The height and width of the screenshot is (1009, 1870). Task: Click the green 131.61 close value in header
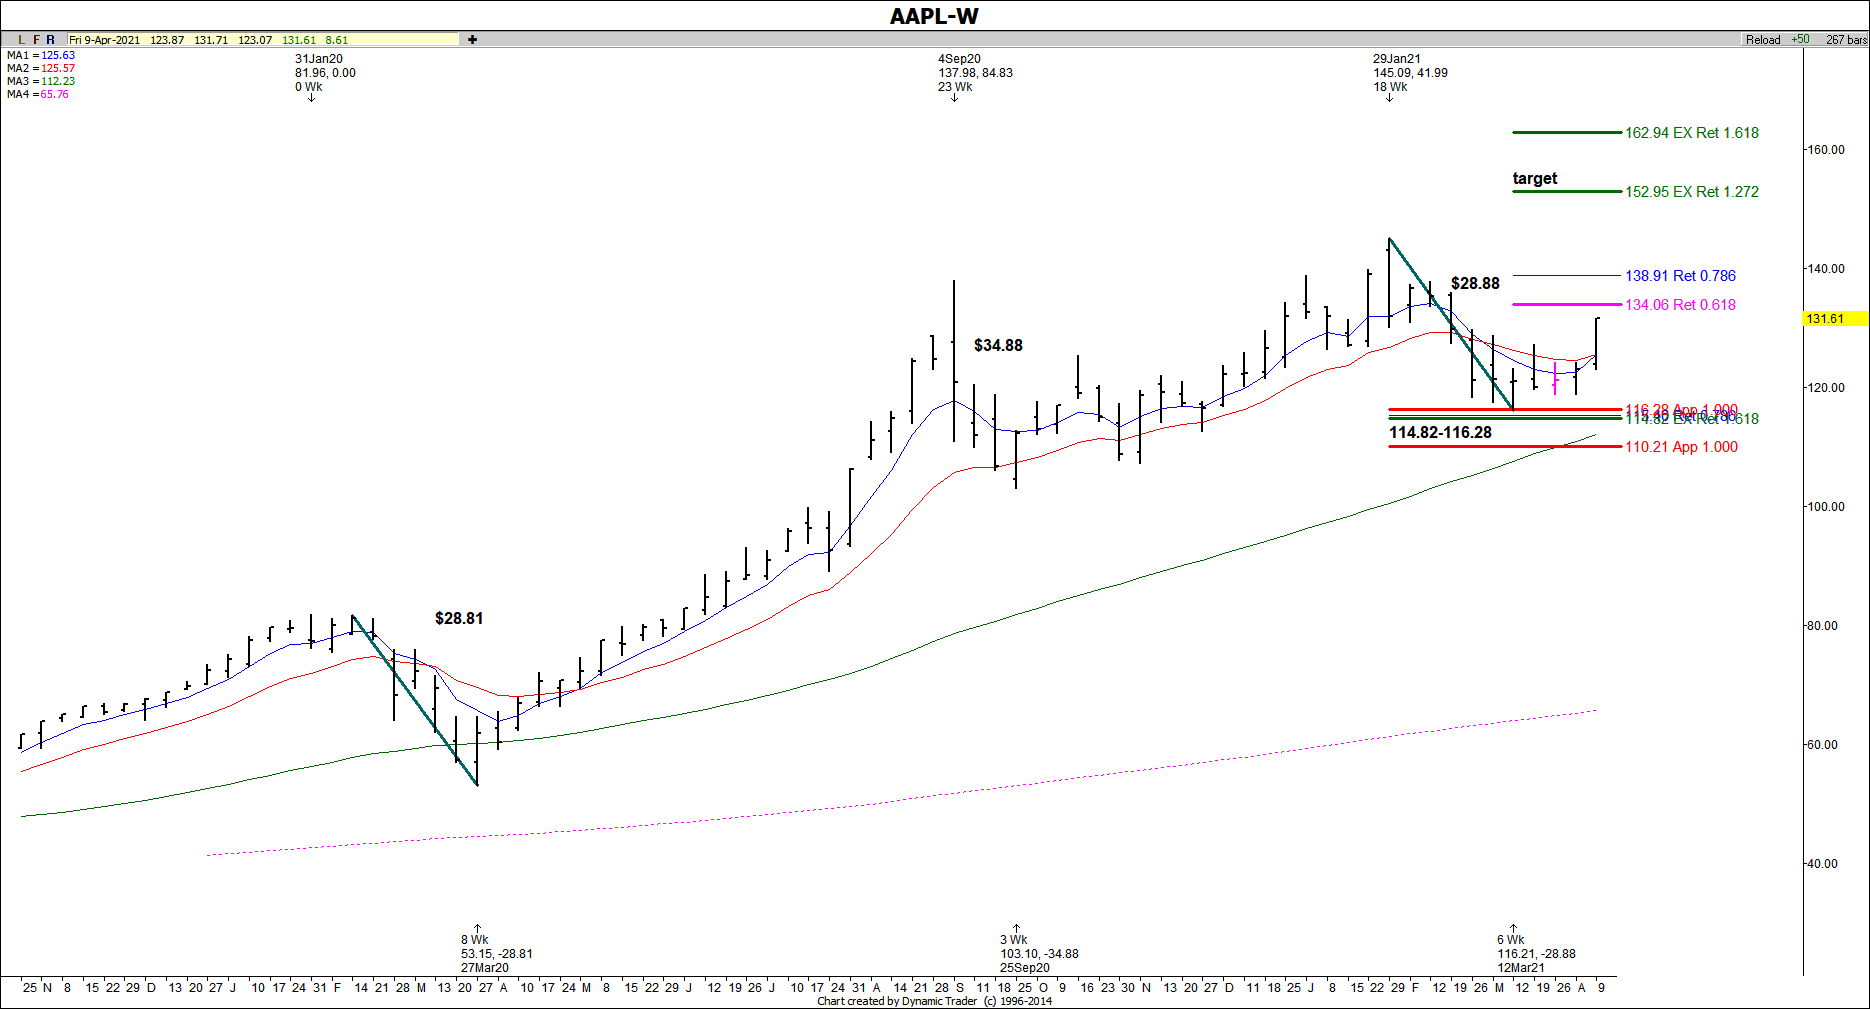pyautogui.click(x=299, y=40)
